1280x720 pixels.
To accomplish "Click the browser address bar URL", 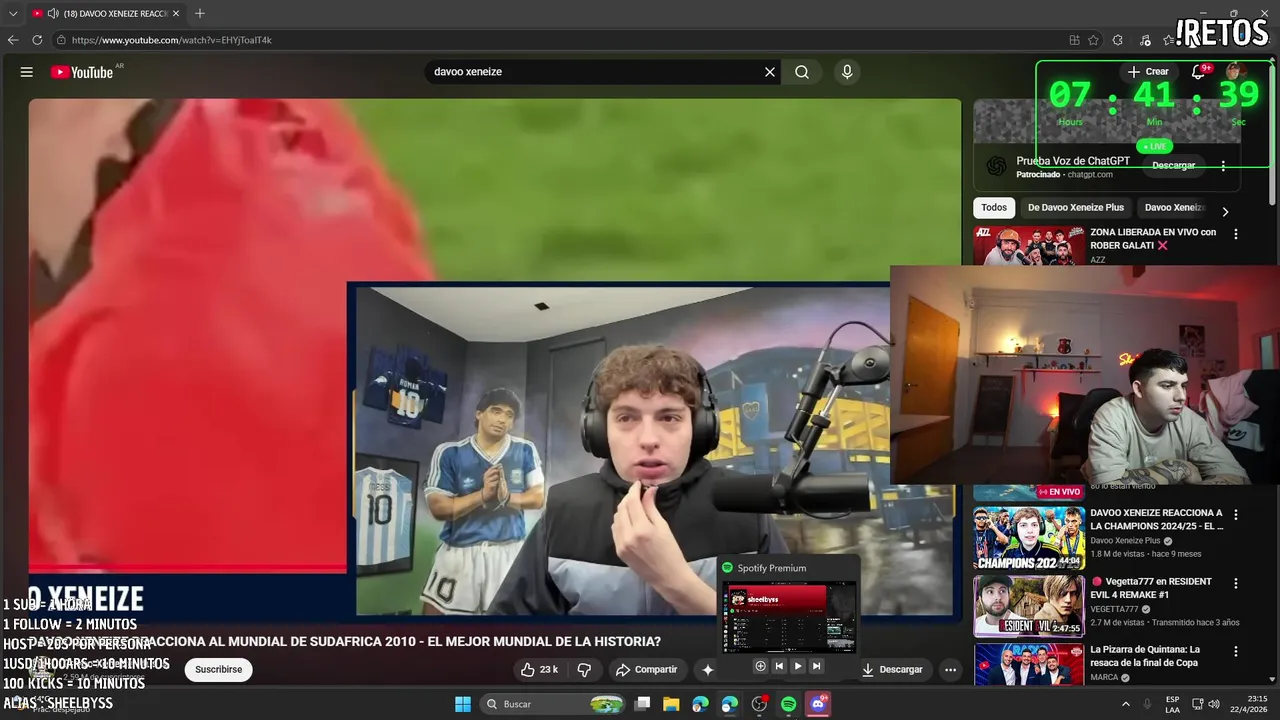I will click(172, 40).
